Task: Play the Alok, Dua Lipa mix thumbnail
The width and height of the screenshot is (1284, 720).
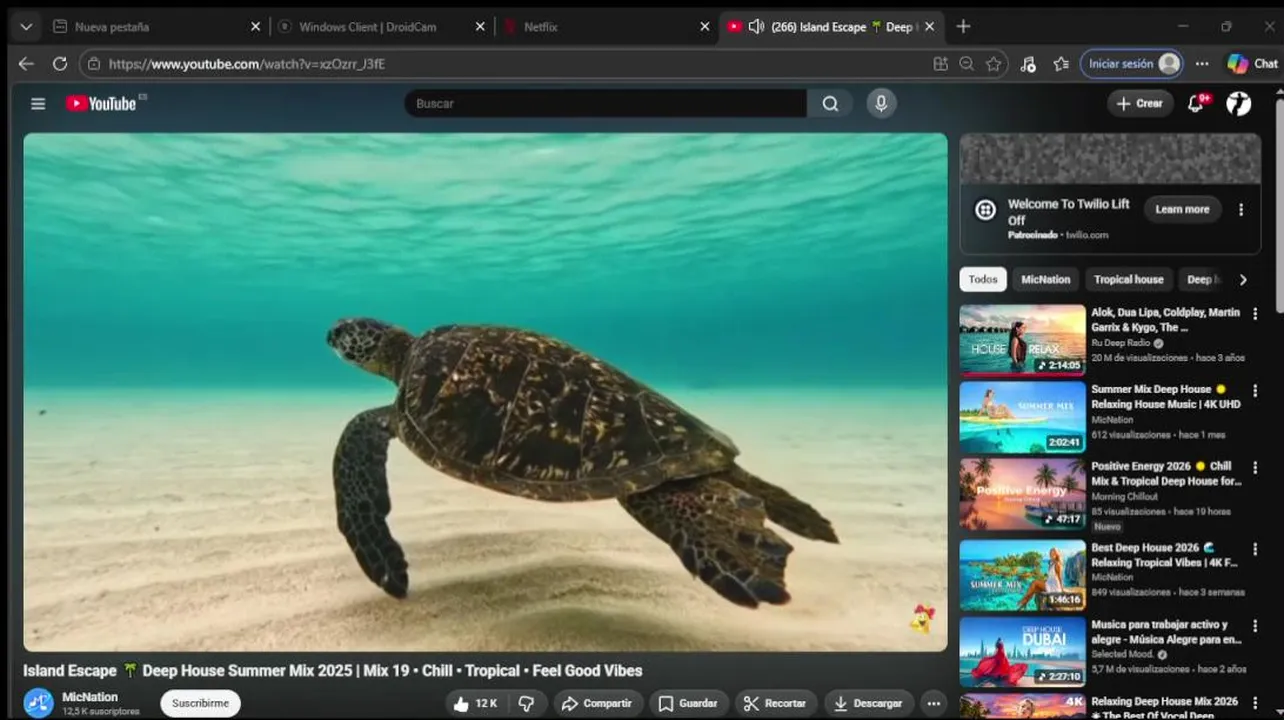Action: [1022, 340]
